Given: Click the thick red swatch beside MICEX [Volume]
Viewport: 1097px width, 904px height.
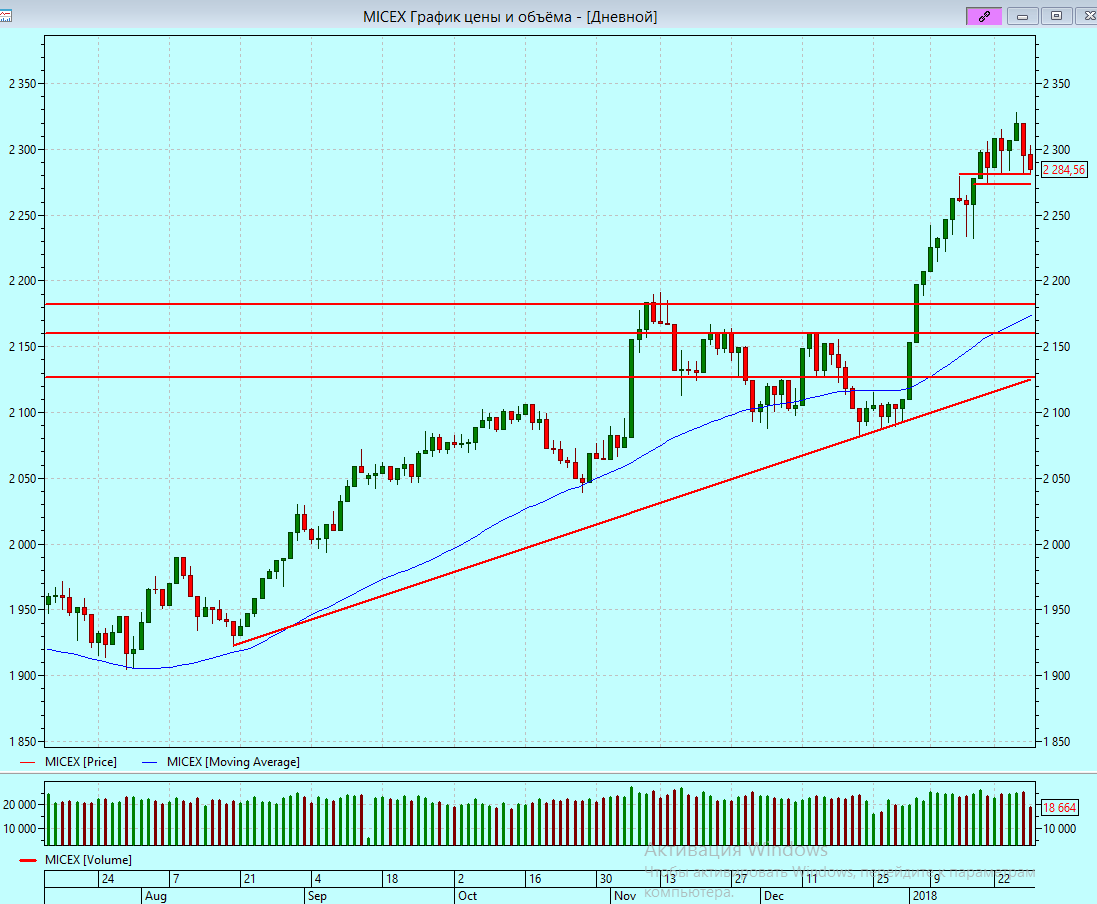Looking at the screenshot, I should (x=27, y=861).
